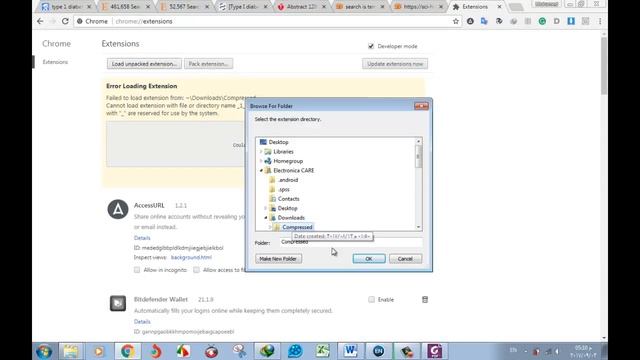This screenshot has width=640, height=360.
Task: Open EndNote from the taskbar
Action: point(378,351)
